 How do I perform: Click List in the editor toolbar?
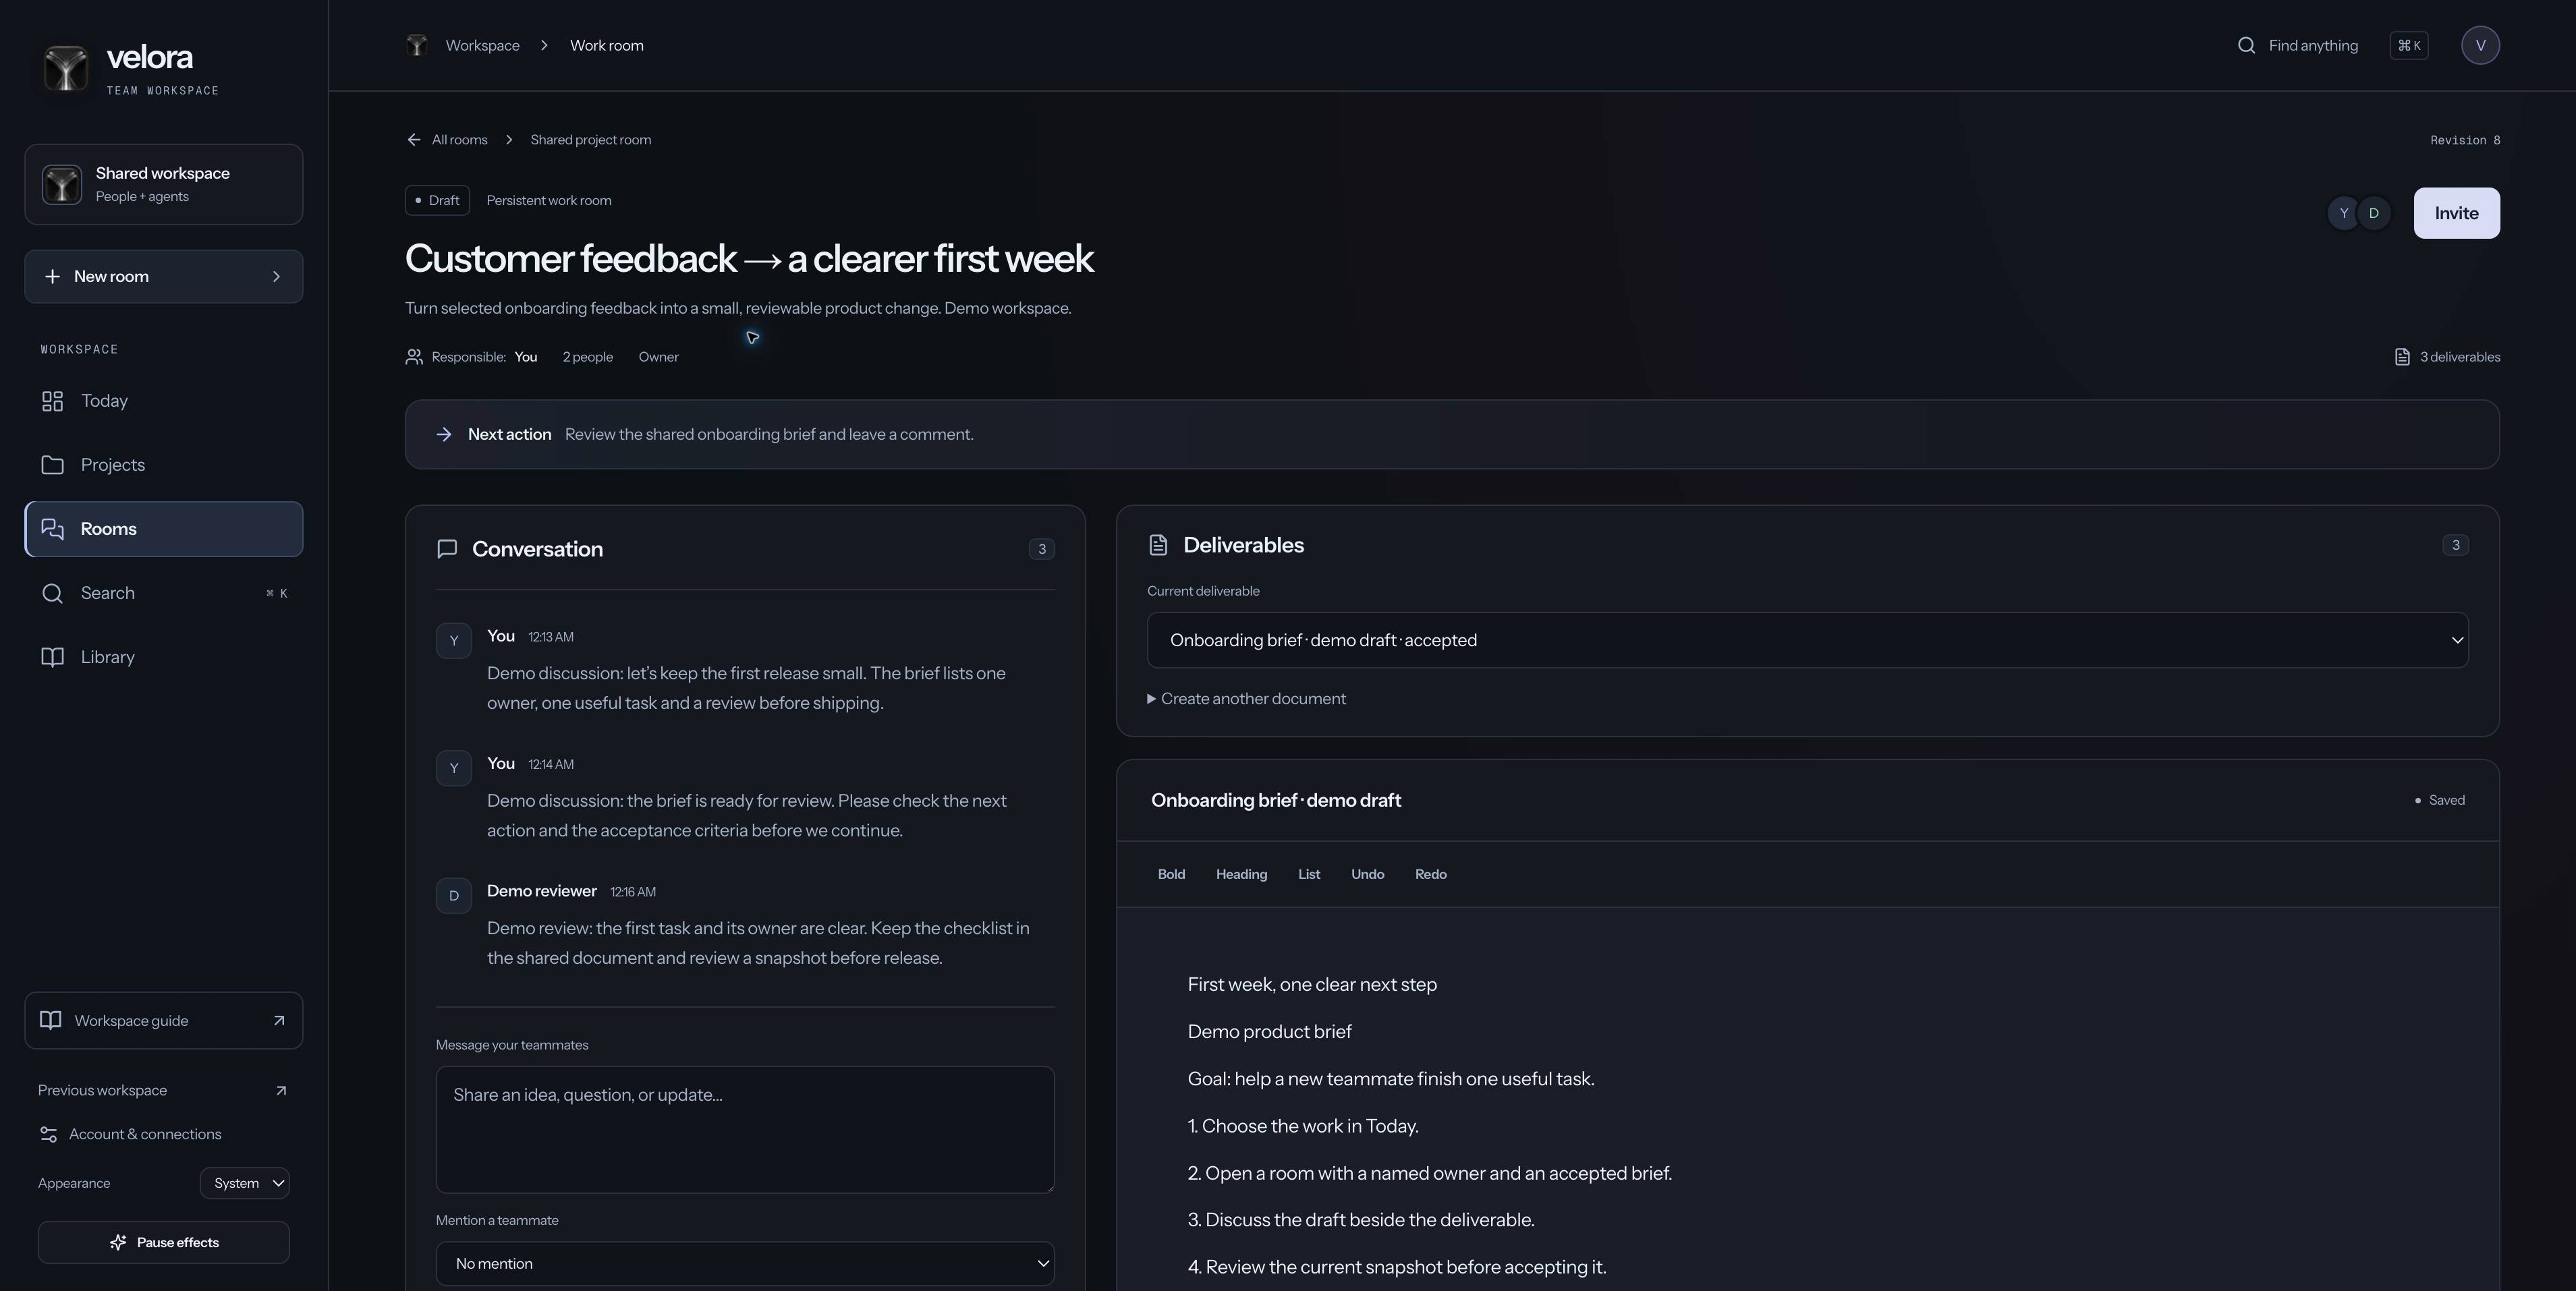tap(1309, 874)
